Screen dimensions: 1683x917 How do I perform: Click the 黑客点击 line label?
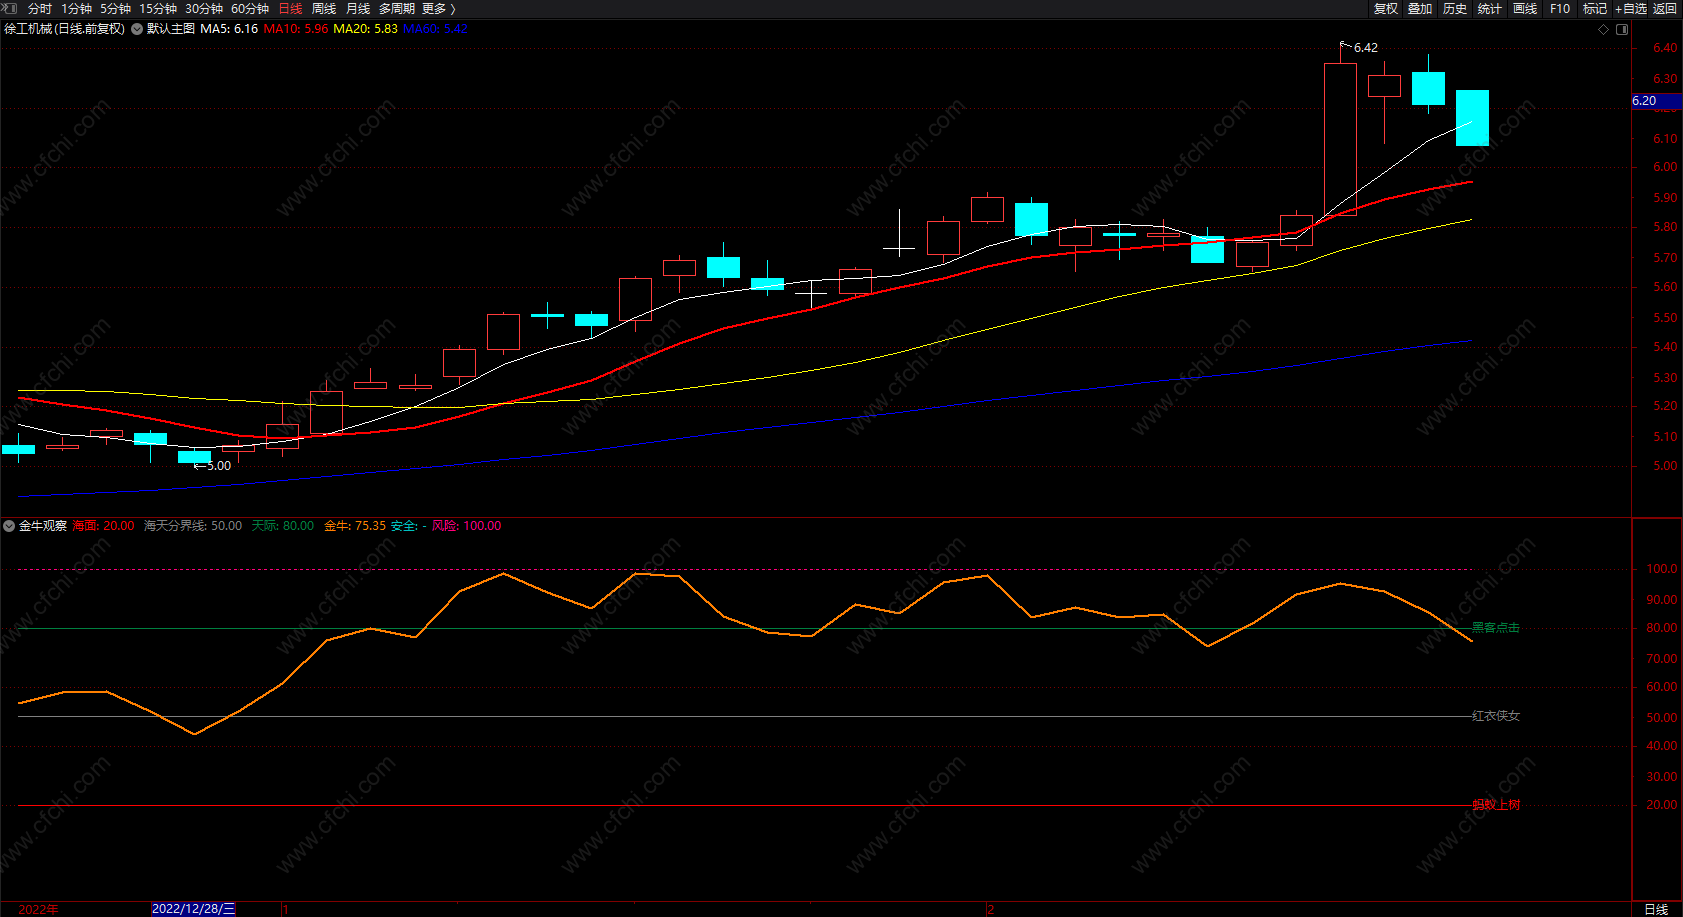pyautogui.click(x=1496, y=628)
